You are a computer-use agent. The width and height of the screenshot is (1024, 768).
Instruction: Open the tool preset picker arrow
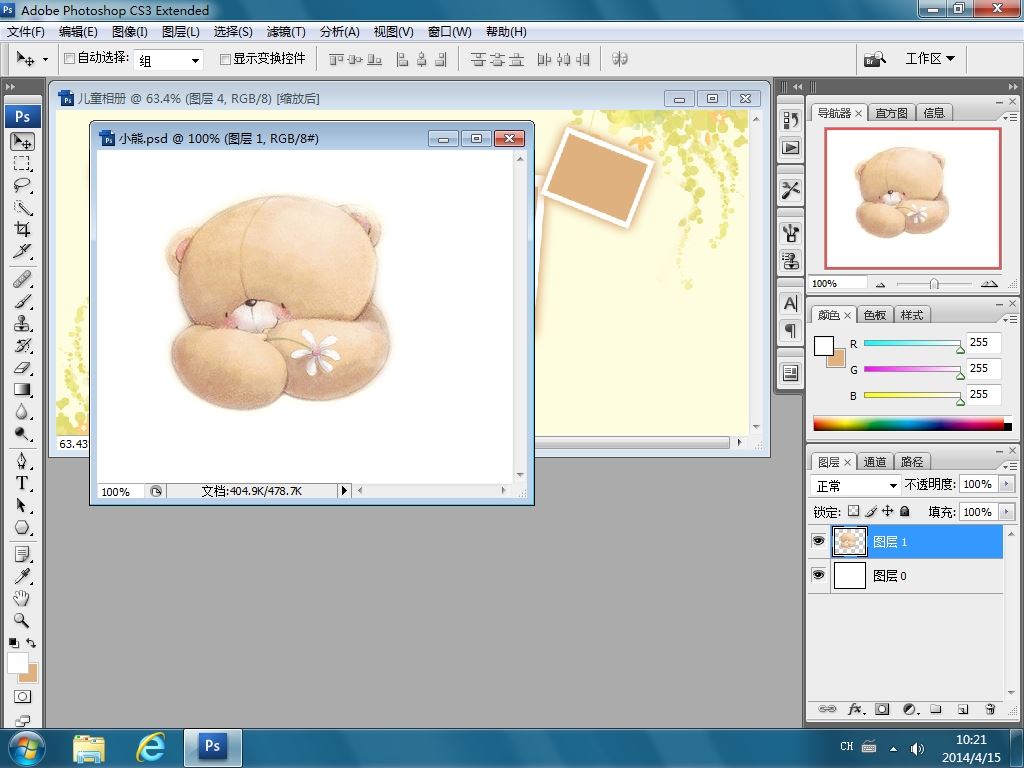45,59
